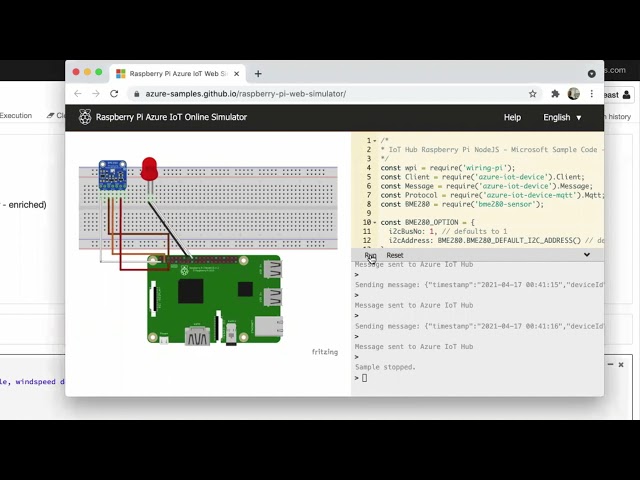Click the console input prompt cursor
This screenshot has height=480, width=640.
click(x=364, y=378)
